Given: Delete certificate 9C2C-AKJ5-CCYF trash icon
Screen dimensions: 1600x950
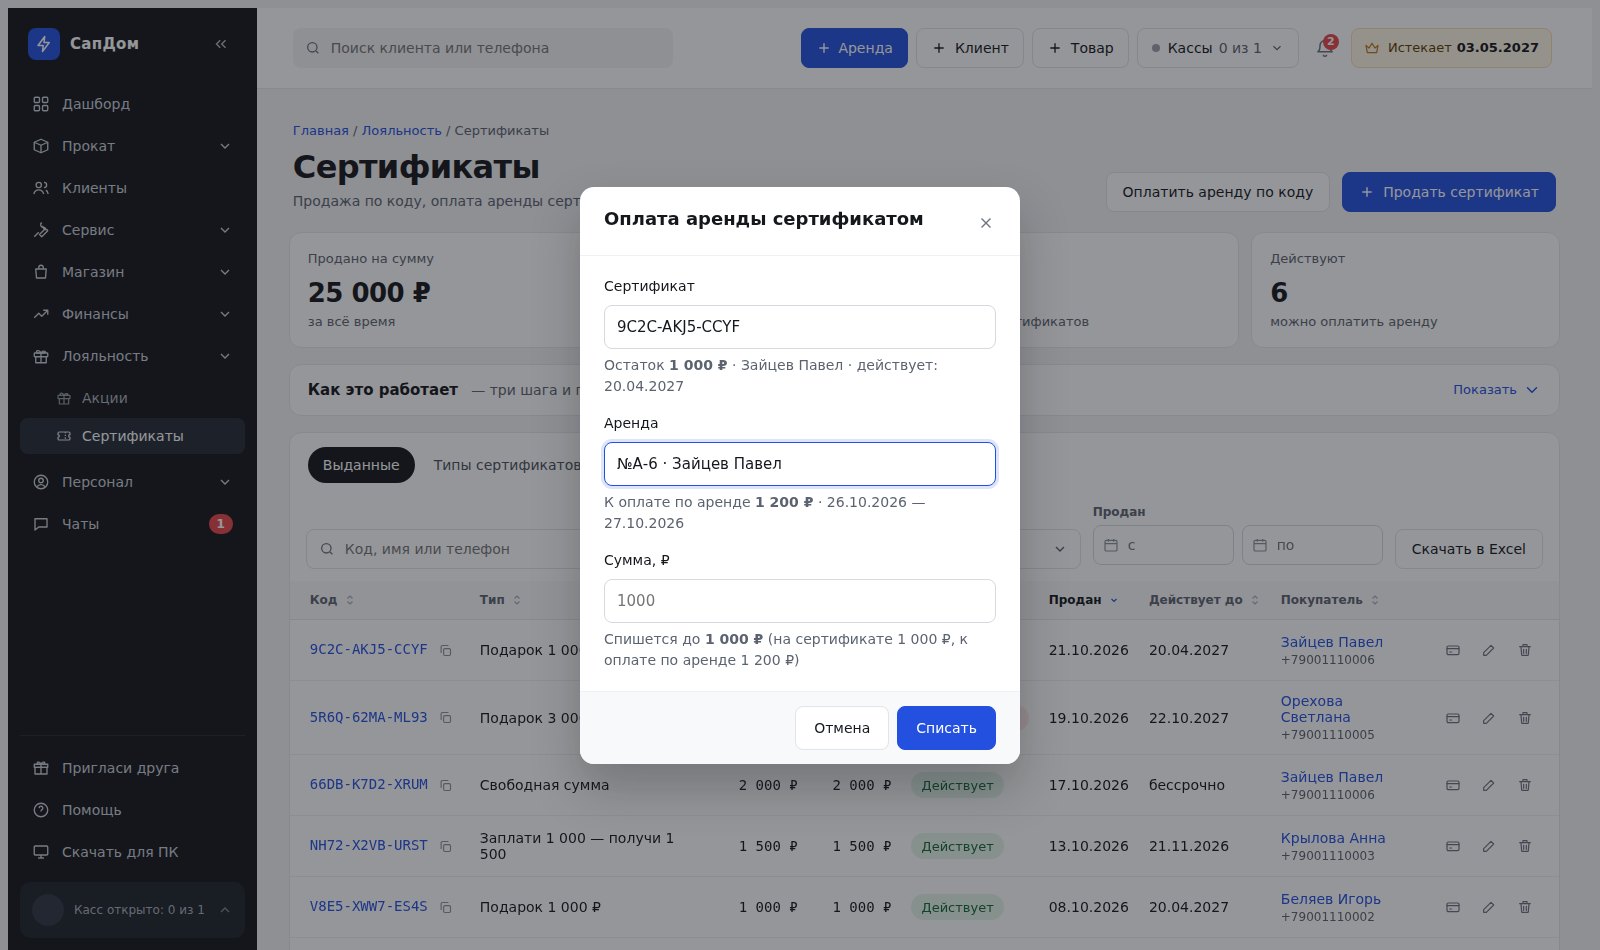Looking at the screenshot, I should click(x=1525, y=650).
